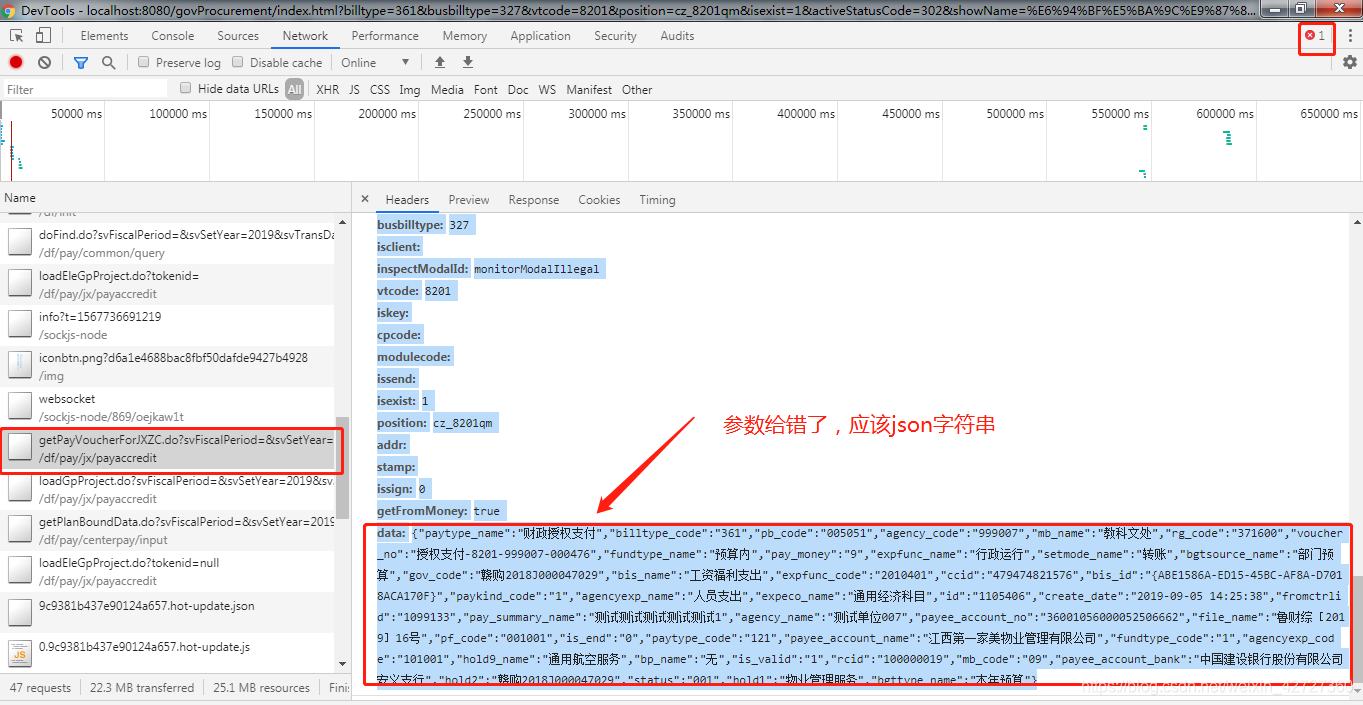Filter requests by Media

click(x=447, y=89)
